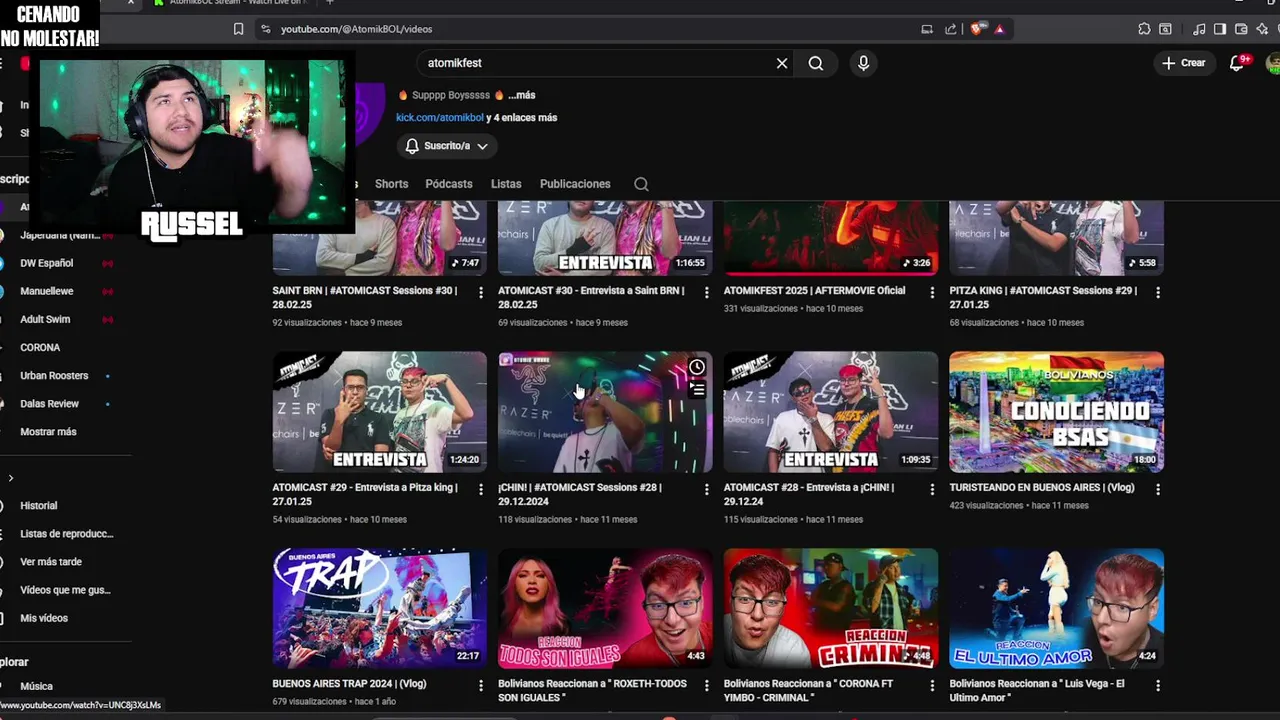Open options menu for ATOMIKFEST 2025 AFTERMOVIE

click(932, 292)
